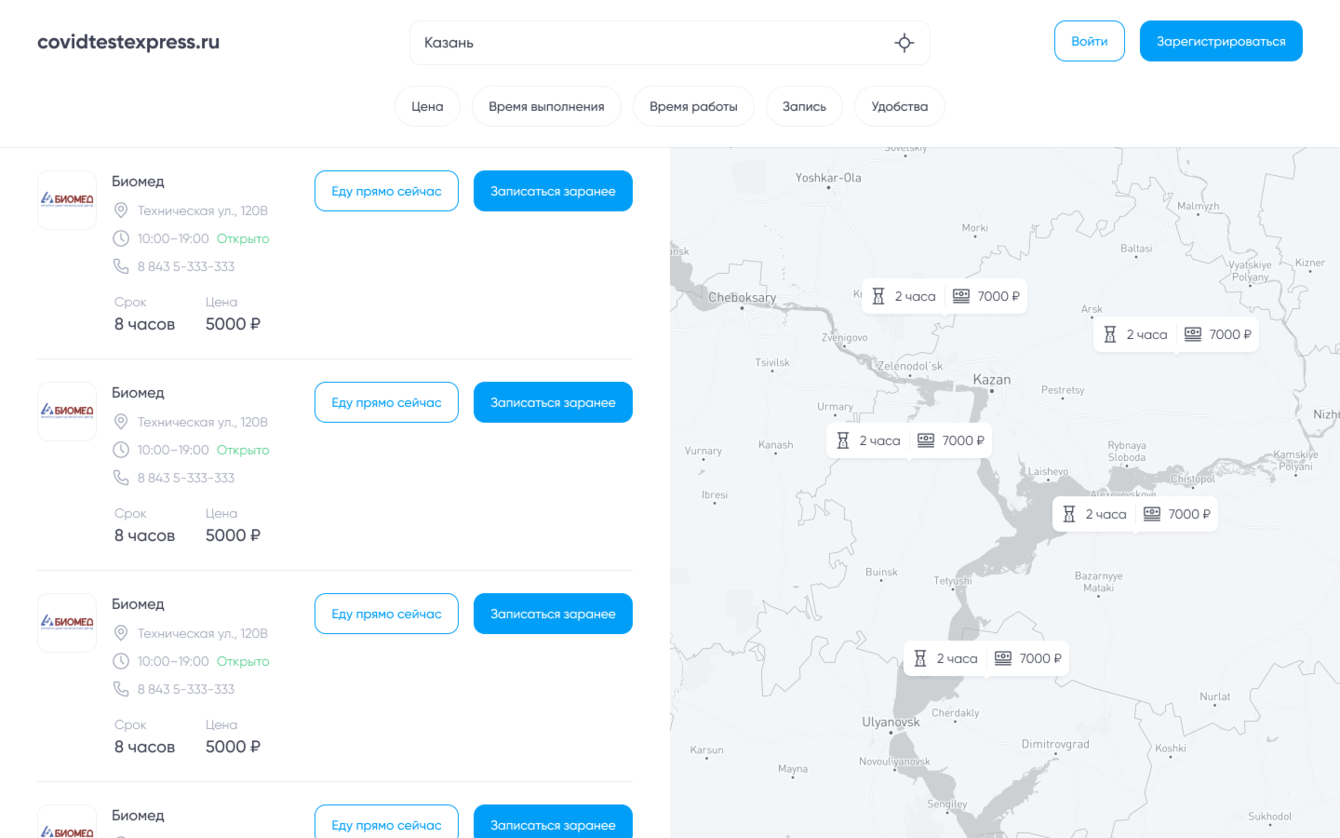Click the Открыто status in third listing
Image resolution: width=1340 pixels, height=838 pixels.
pyautogui.click(x=243, y=660)
